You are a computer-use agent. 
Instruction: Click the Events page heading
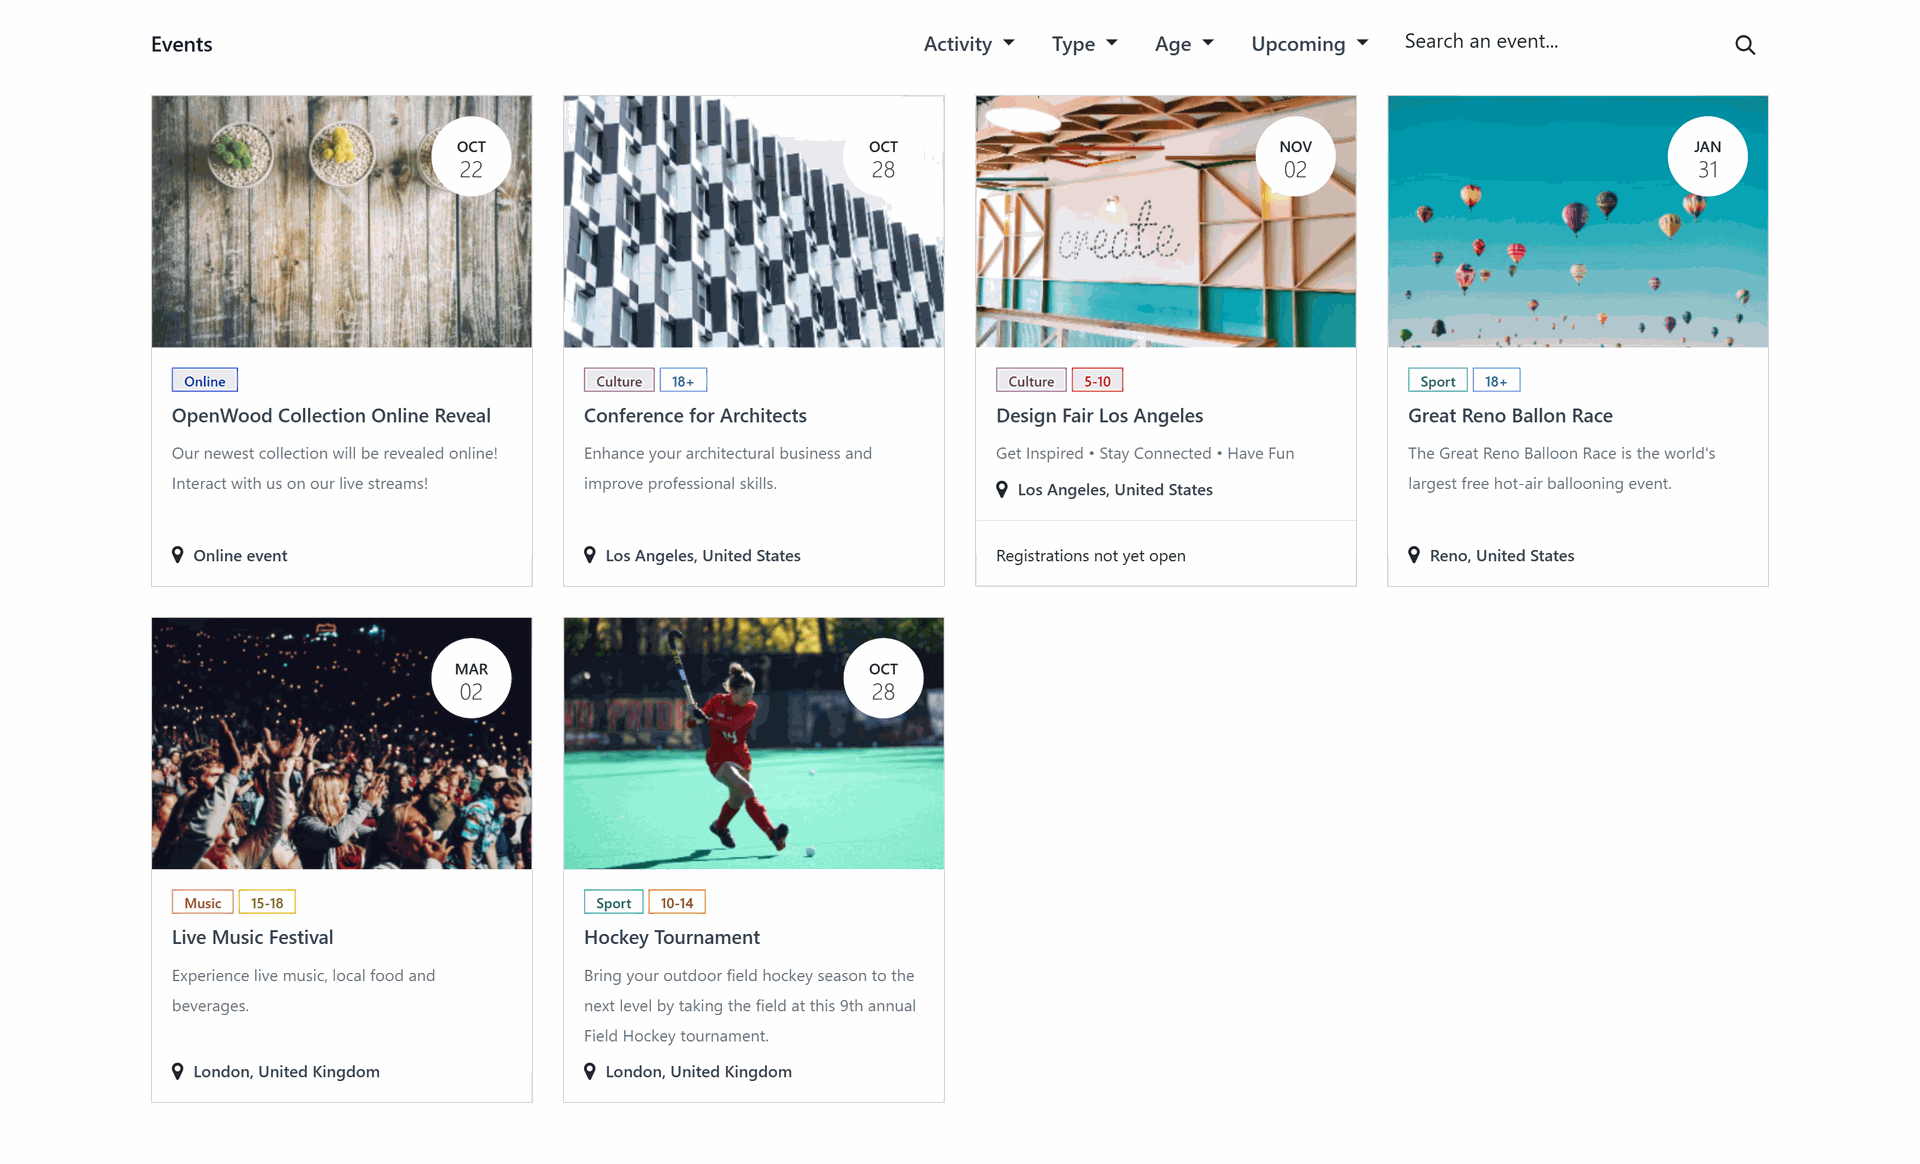[x=181, y=44]
